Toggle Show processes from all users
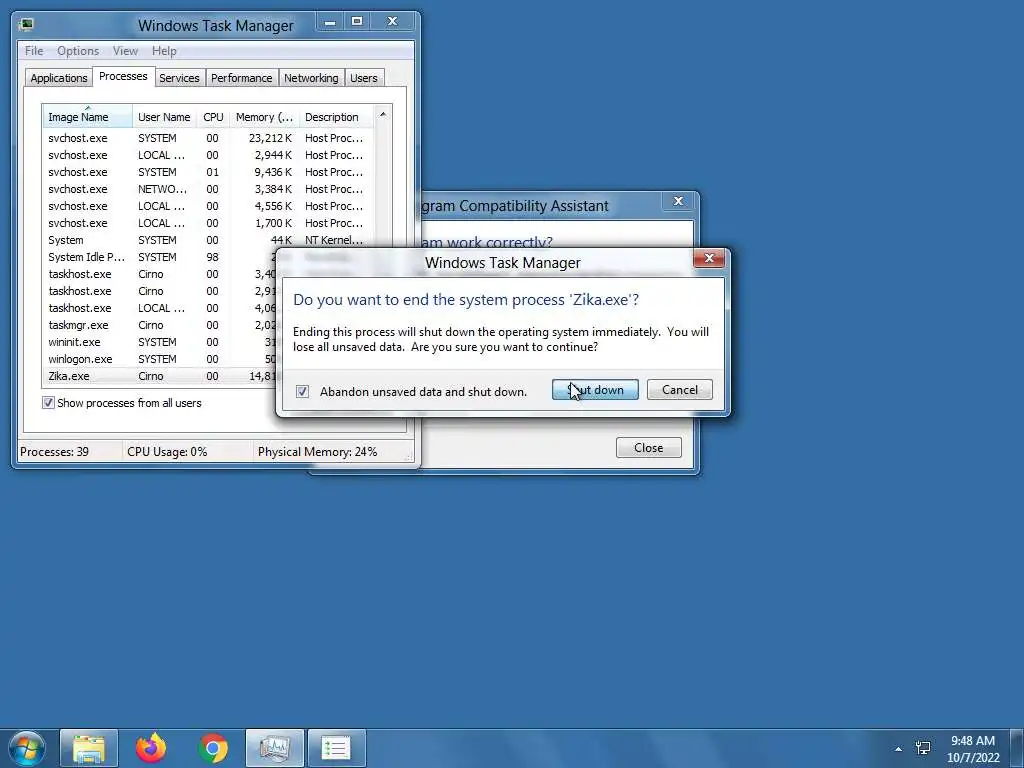The width and height of the screenshot is (1024, 768). (48, 403)
